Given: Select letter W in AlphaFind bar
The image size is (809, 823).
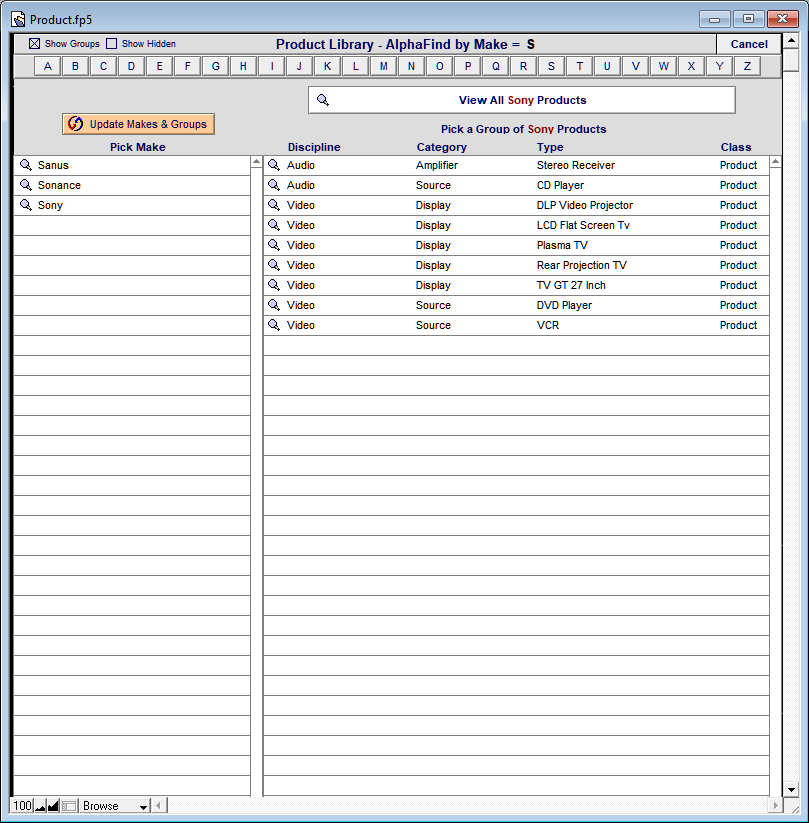Looking at the screenshot, I should point(664,66).
